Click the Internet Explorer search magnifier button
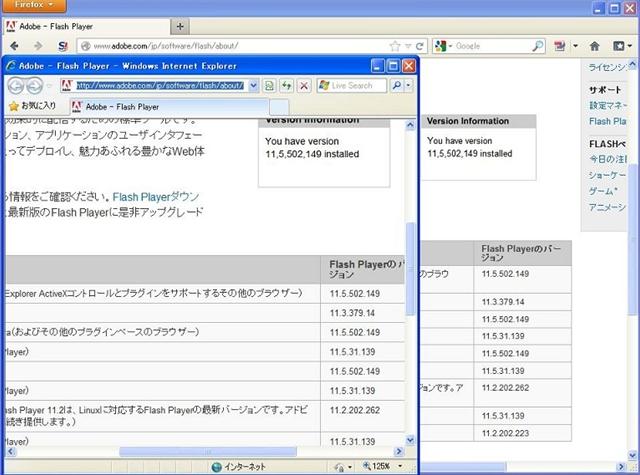The width and height of the screenshot is (640, 475). coord(396,86)
